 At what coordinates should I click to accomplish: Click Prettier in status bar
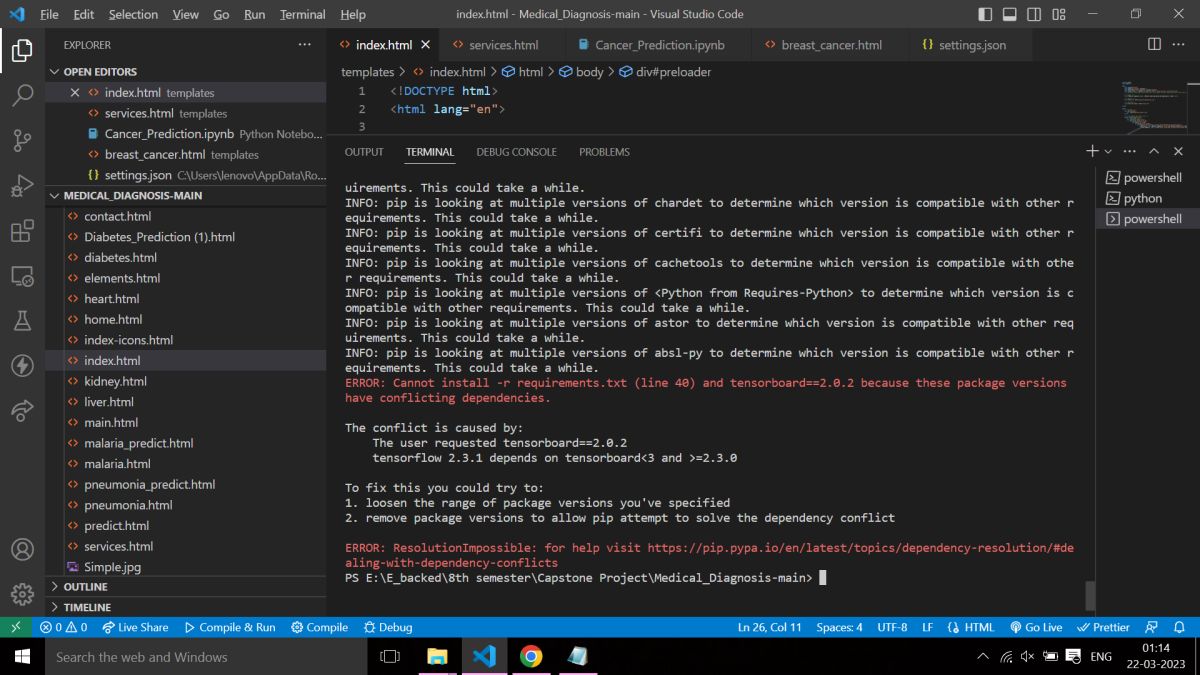[x=1104, y=627]
